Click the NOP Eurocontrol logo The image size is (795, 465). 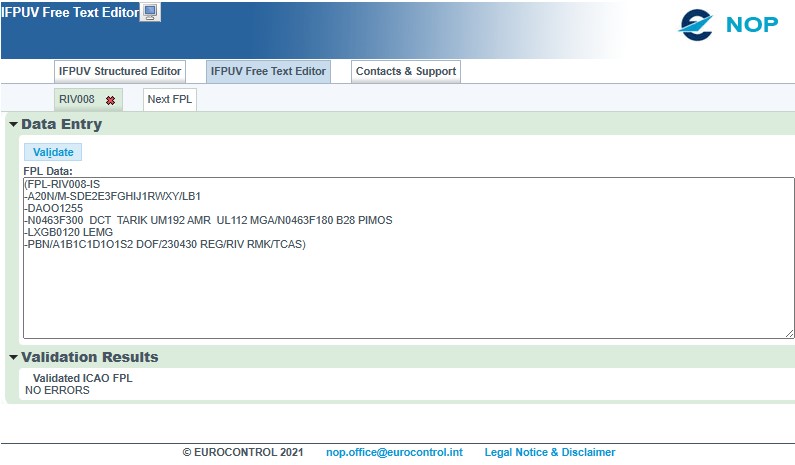pos(728,24)
